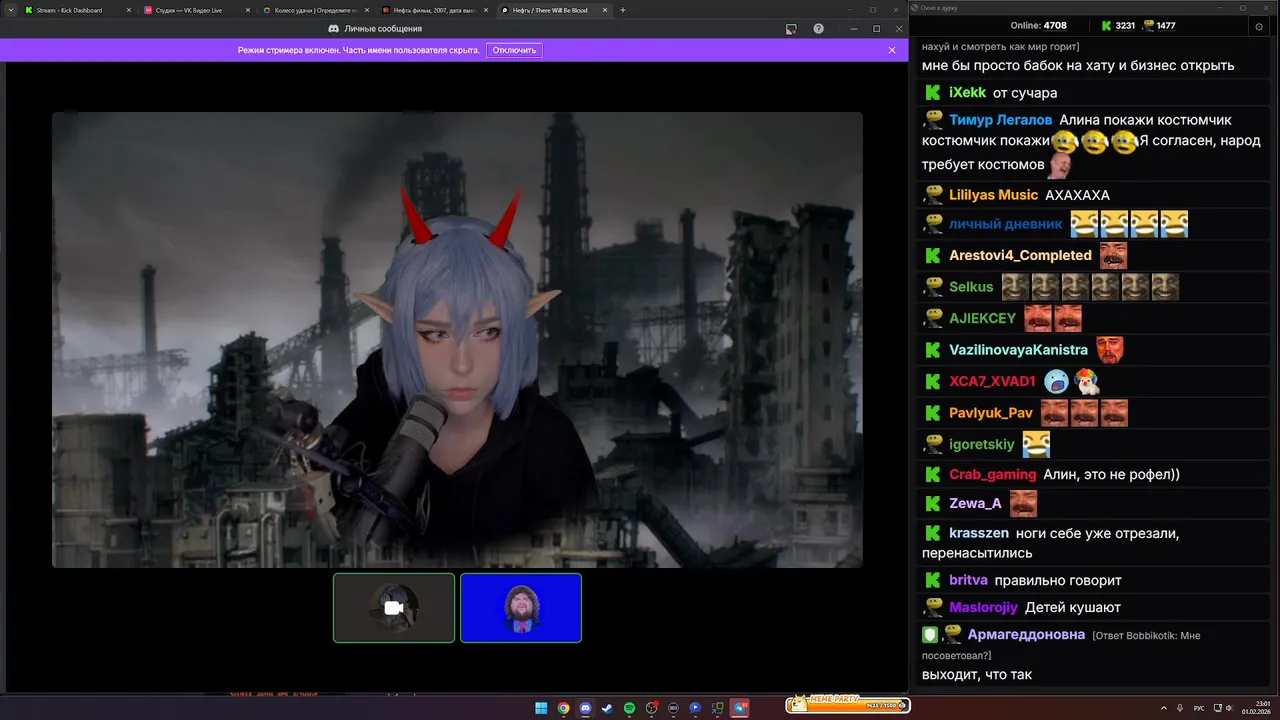Open the volume icon in system tray
Image resolution: width=1280 pixels, height=720 pixels.
(1229, 708)
